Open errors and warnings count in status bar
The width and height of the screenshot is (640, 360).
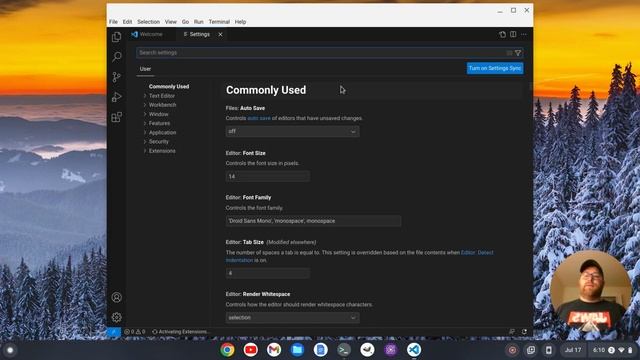135,332
